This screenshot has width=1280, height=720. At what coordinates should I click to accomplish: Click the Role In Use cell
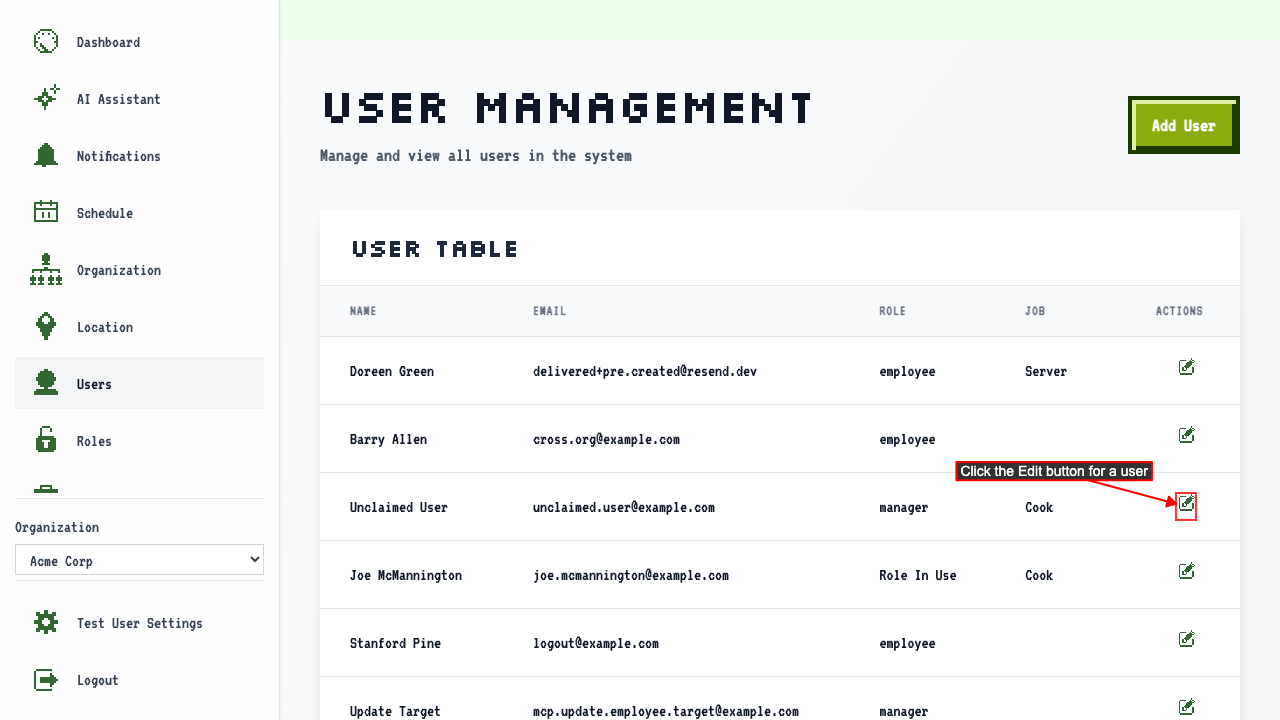(x=918, y=575)
